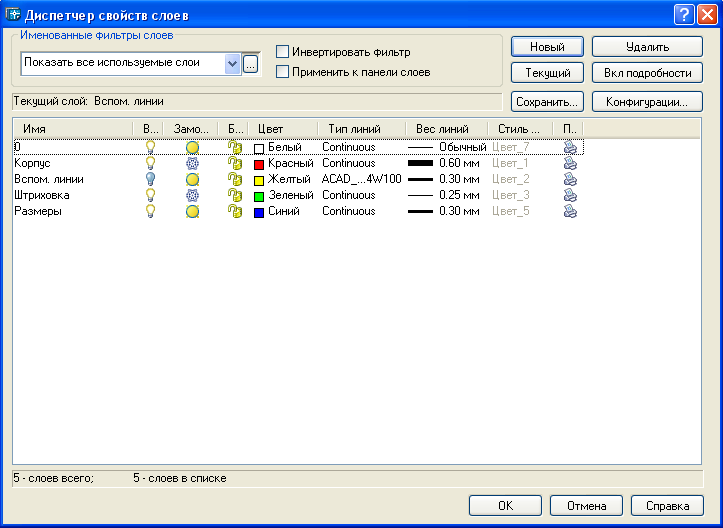Change the 0.60 мм lineweight
This screenshot has width=723, height=528.
click(x=444, y=163)
